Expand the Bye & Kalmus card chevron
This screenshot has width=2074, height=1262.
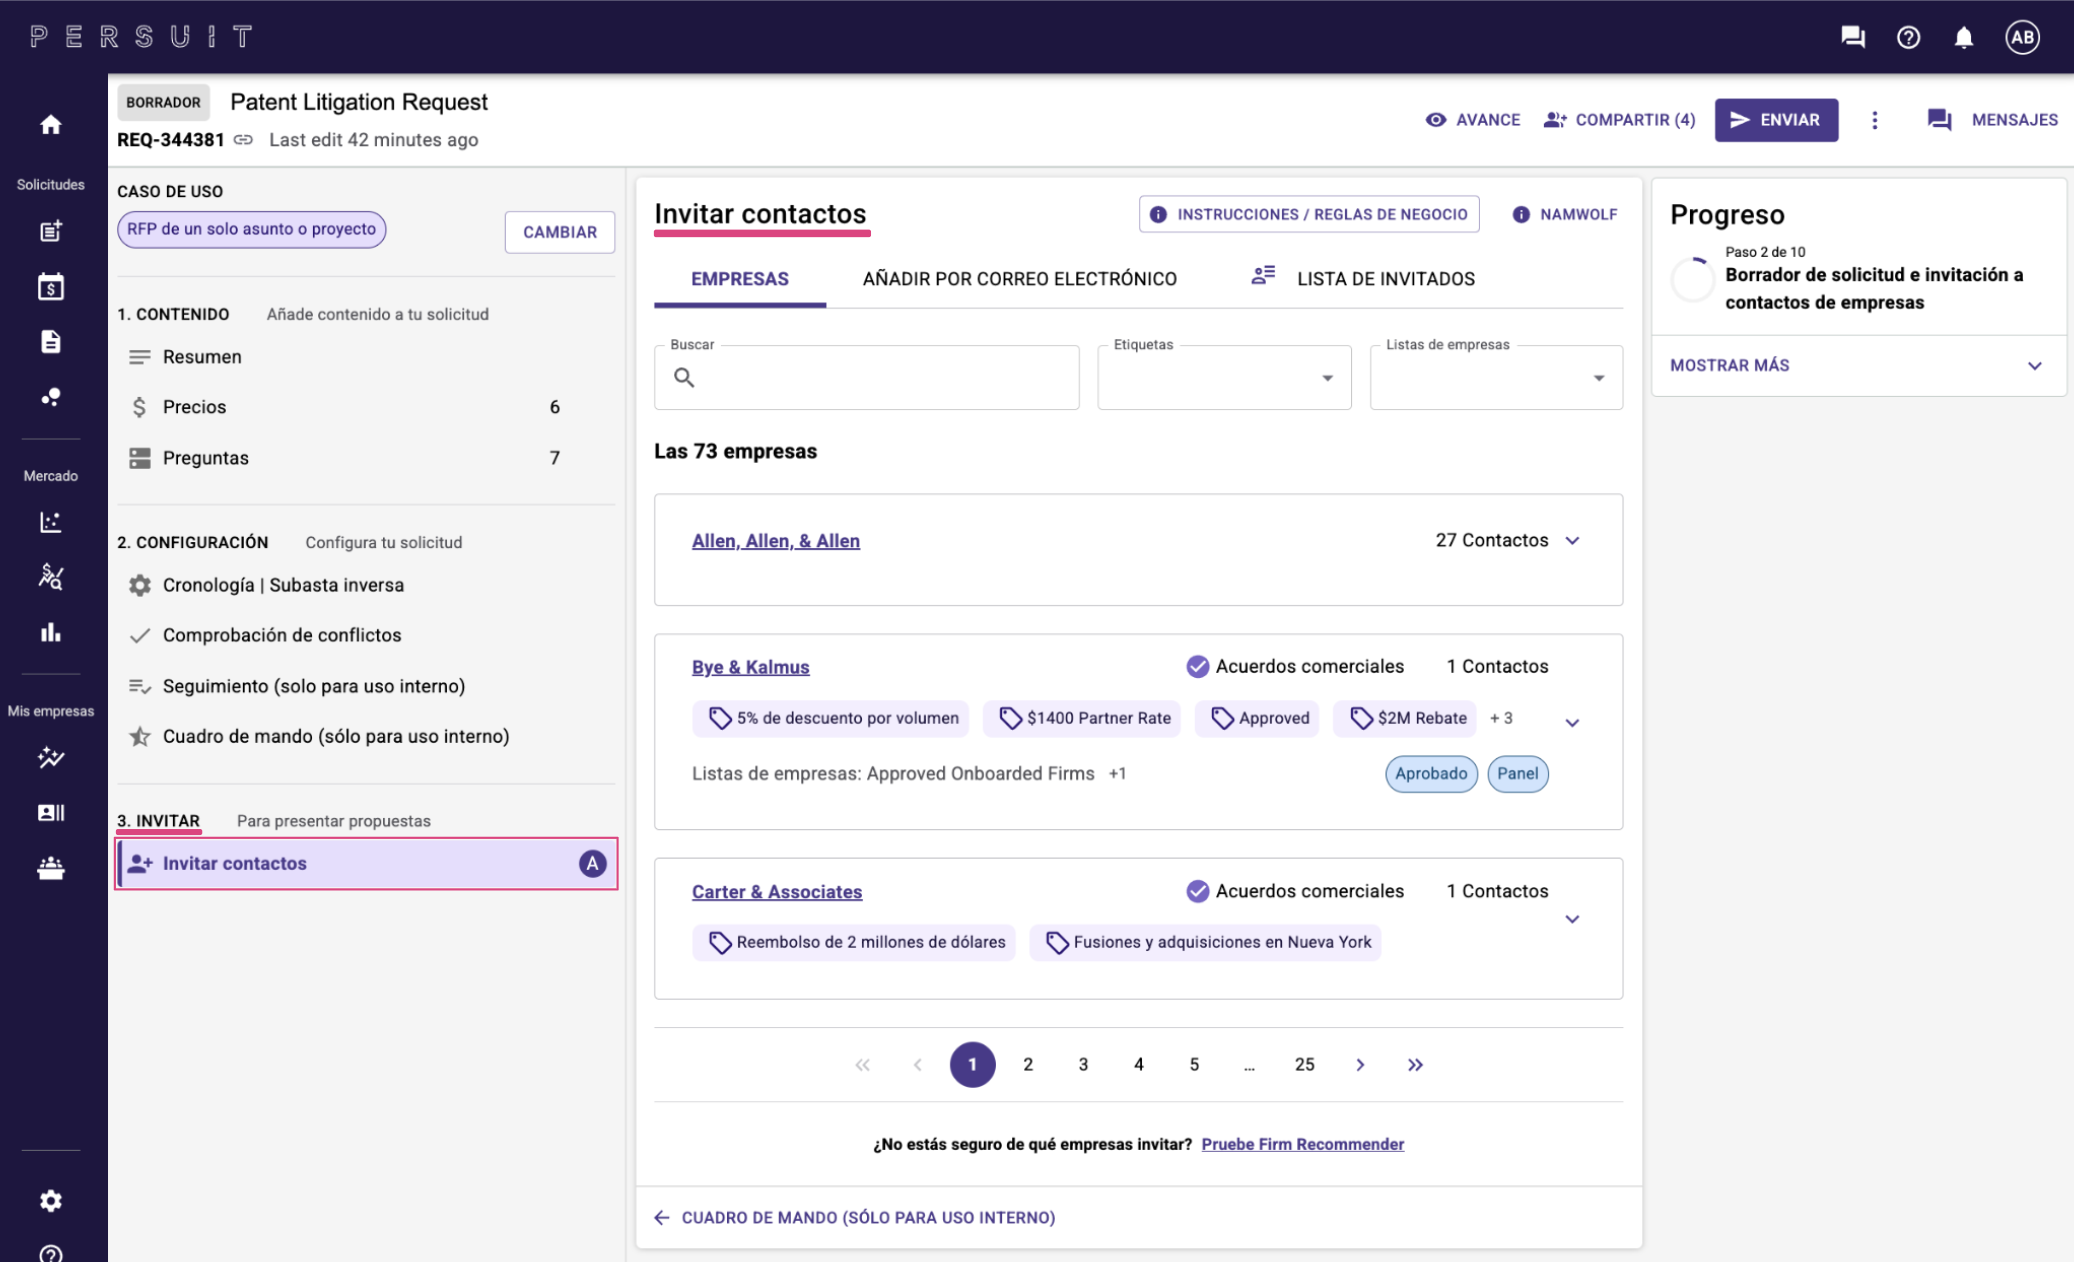click(1572, 722)
